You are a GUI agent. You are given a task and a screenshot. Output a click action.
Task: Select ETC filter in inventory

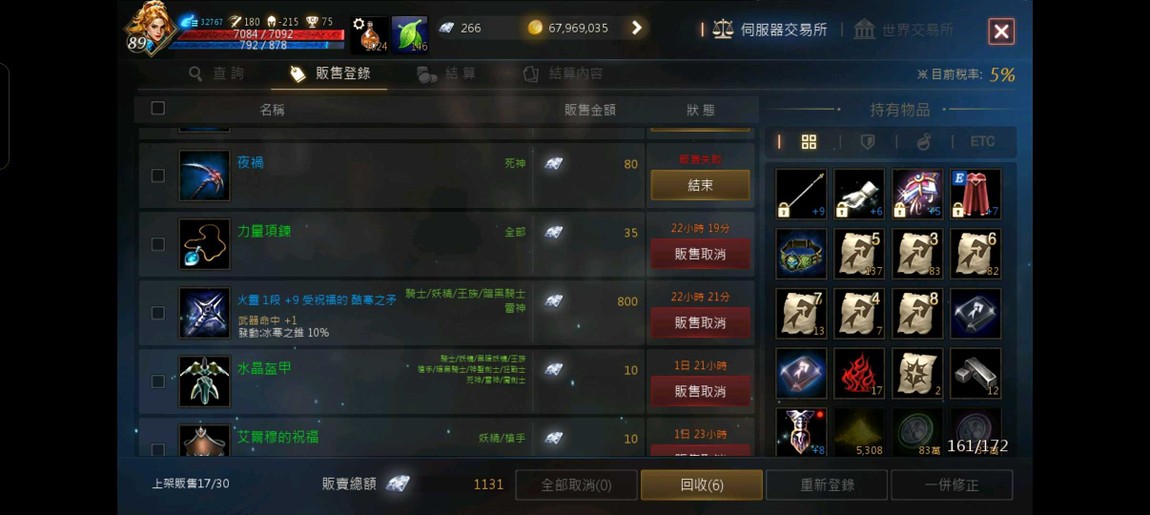click(983, 142)
